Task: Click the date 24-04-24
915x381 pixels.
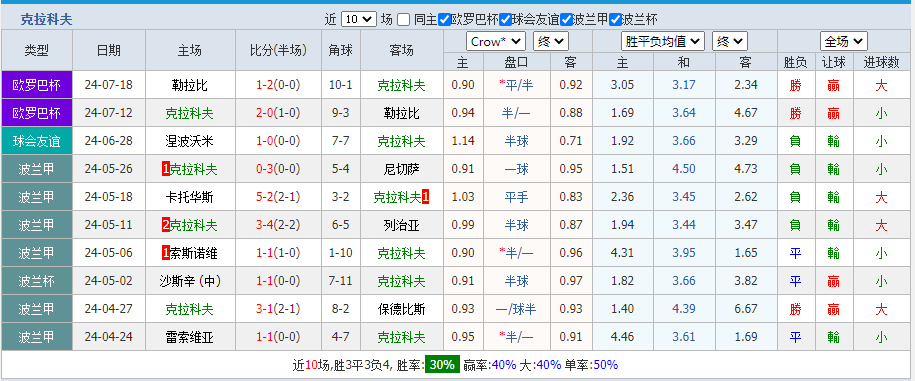Action: click(109, 337)
